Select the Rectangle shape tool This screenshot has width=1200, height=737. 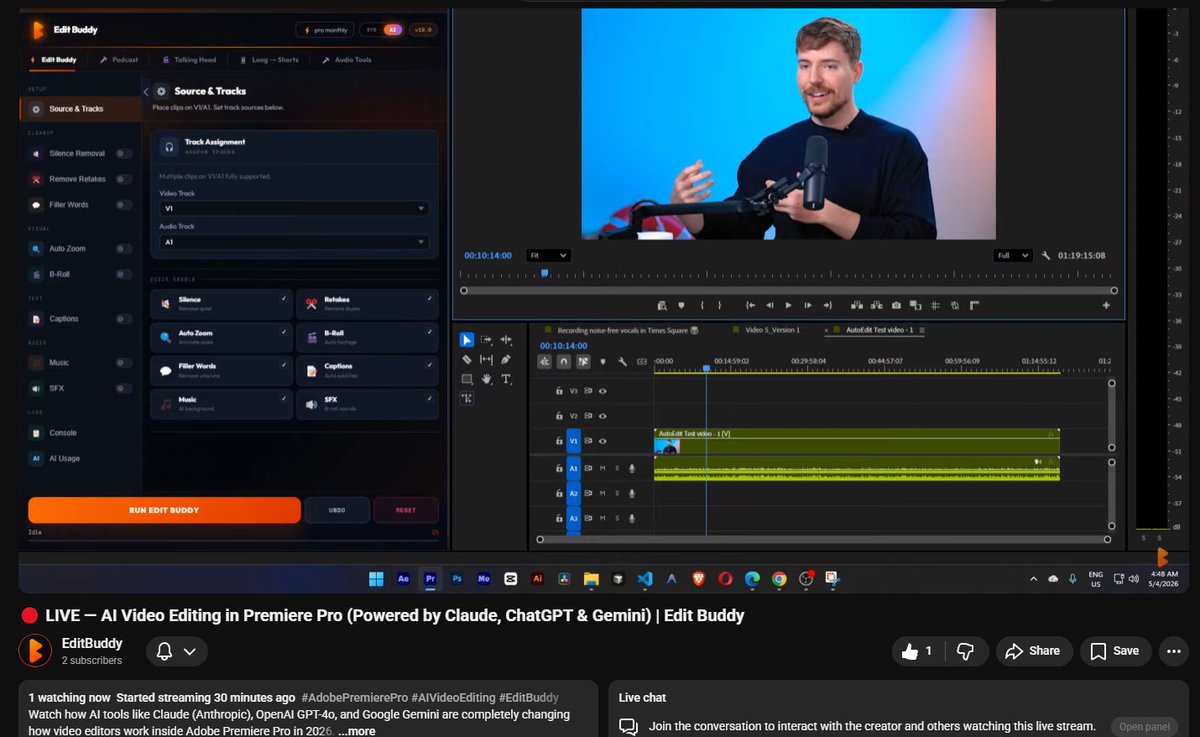pos(467,379)
